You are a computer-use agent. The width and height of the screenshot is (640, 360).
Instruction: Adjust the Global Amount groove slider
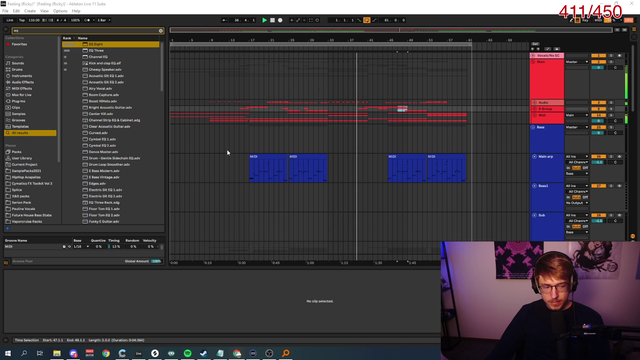pyautogui.click(x=156, y=261)
